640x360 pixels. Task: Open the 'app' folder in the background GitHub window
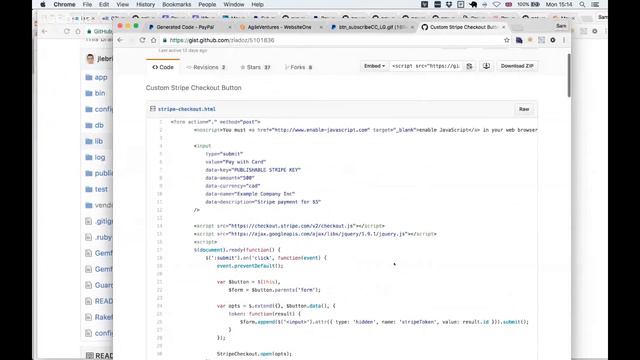click(101, 77)
